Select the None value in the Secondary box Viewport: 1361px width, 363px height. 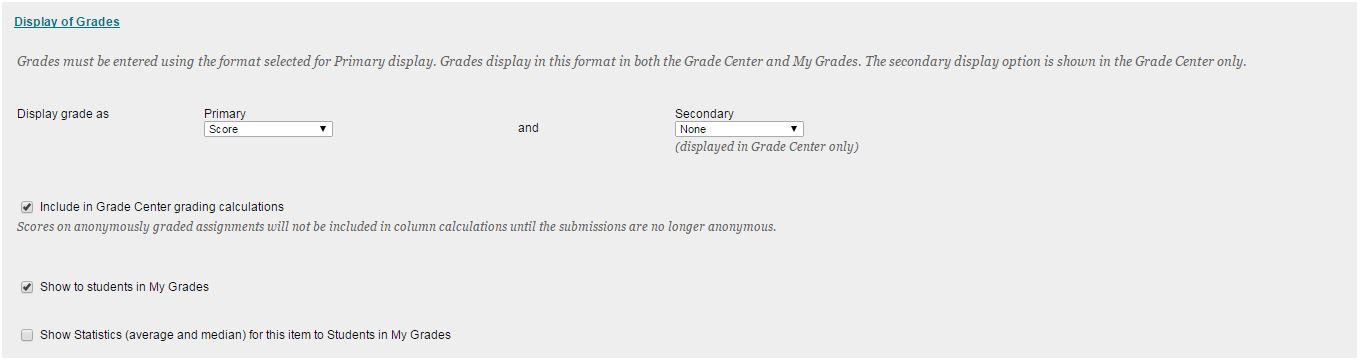693,129
